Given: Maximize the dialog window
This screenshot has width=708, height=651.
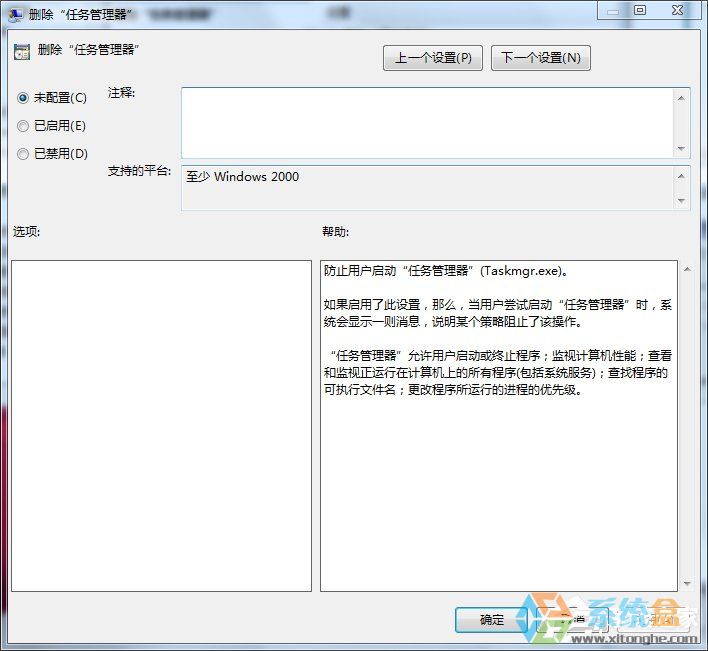Looking at the screenshot, I should point(639,10).
